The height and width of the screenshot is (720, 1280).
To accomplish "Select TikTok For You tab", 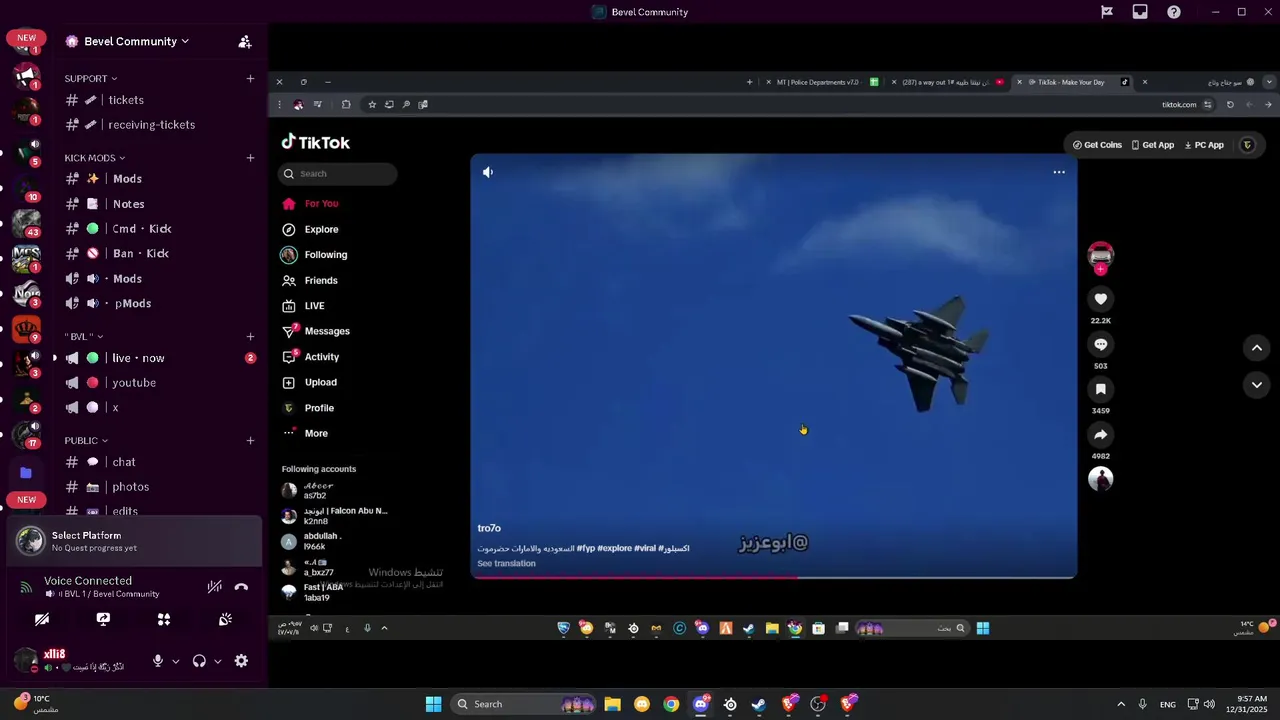I will [311, 204].
